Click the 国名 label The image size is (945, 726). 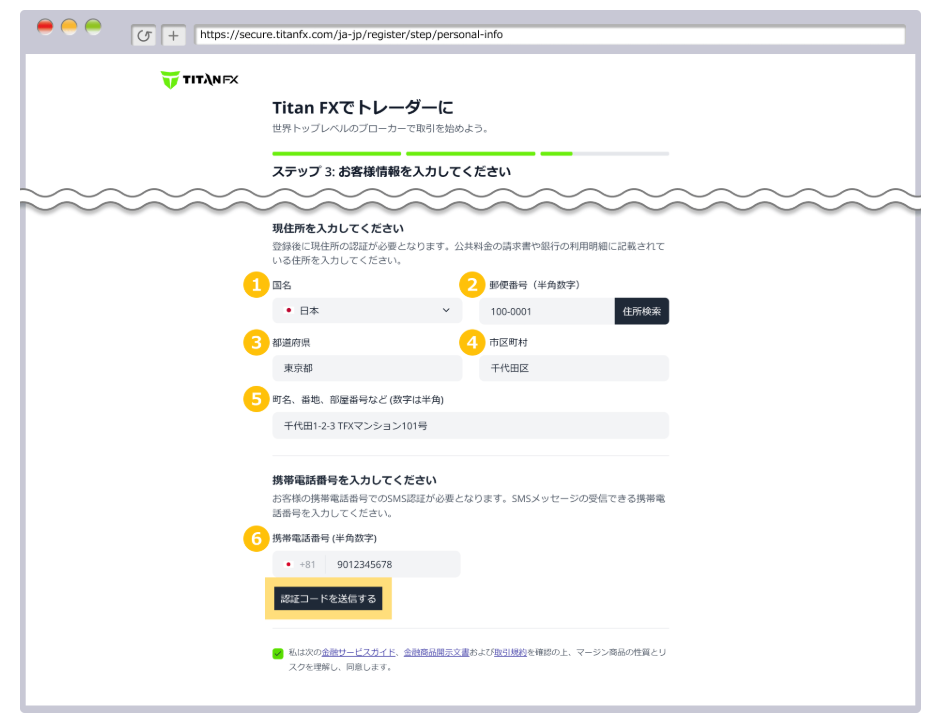(281, 285)
